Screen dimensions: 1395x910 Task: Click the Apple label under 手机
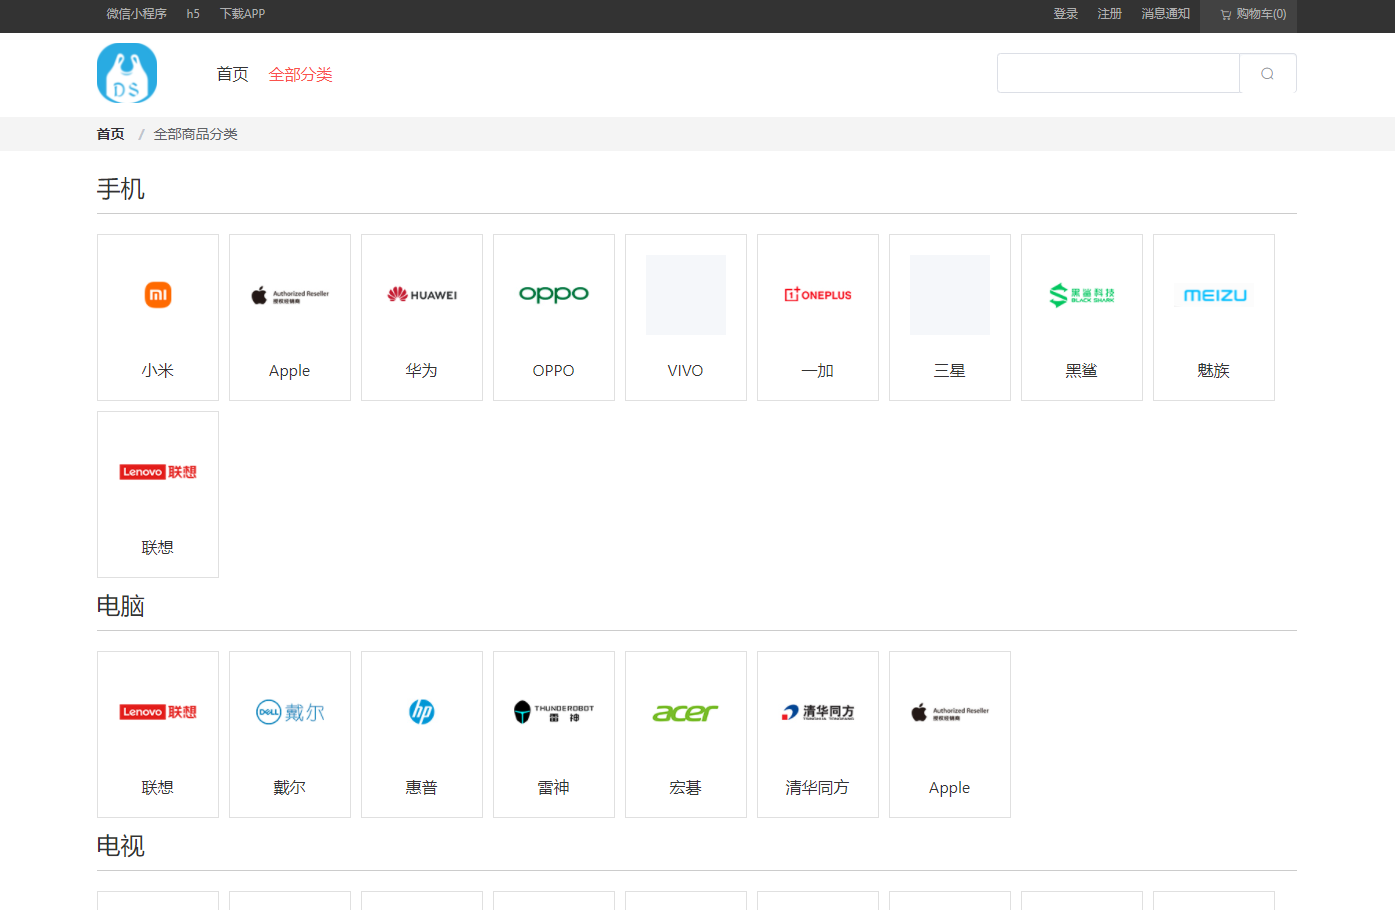(x=290, y=371)
